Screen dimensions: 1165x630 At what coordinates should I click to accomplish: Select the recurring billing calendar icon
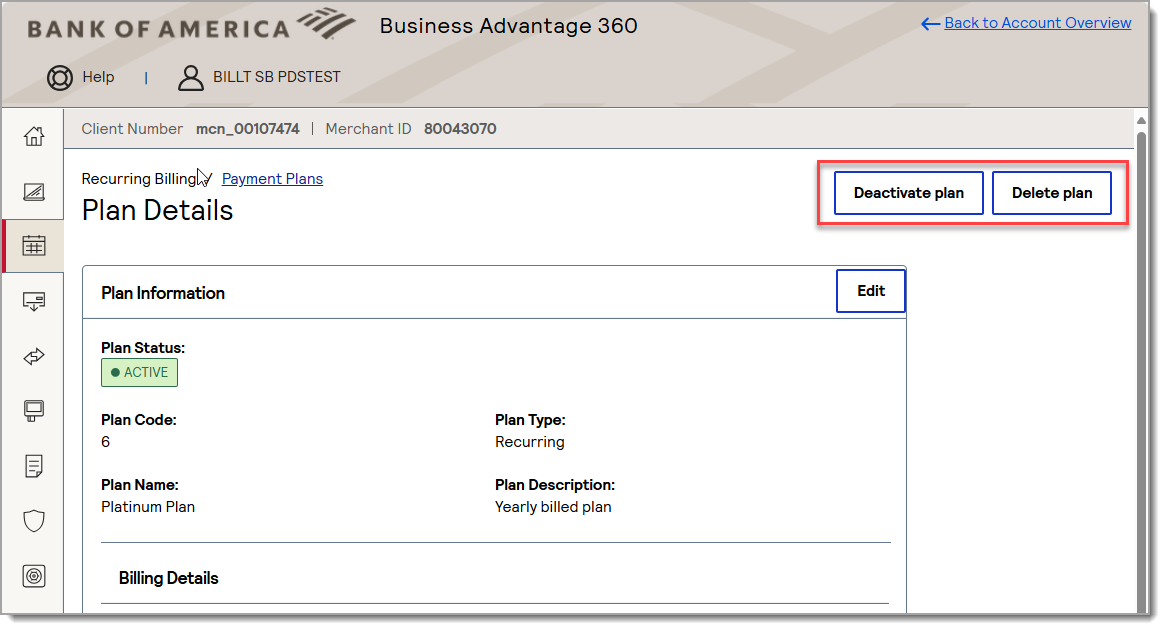pos(34,246)
